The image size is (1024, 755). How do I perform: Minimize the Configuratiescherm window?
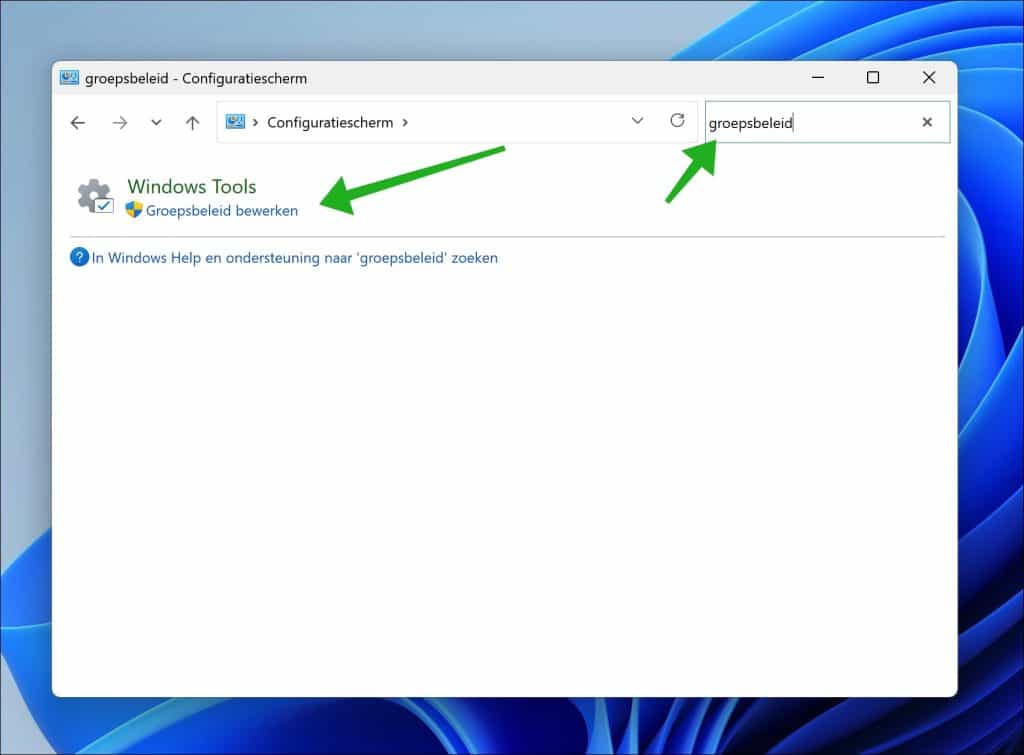(x=818, y=77)
